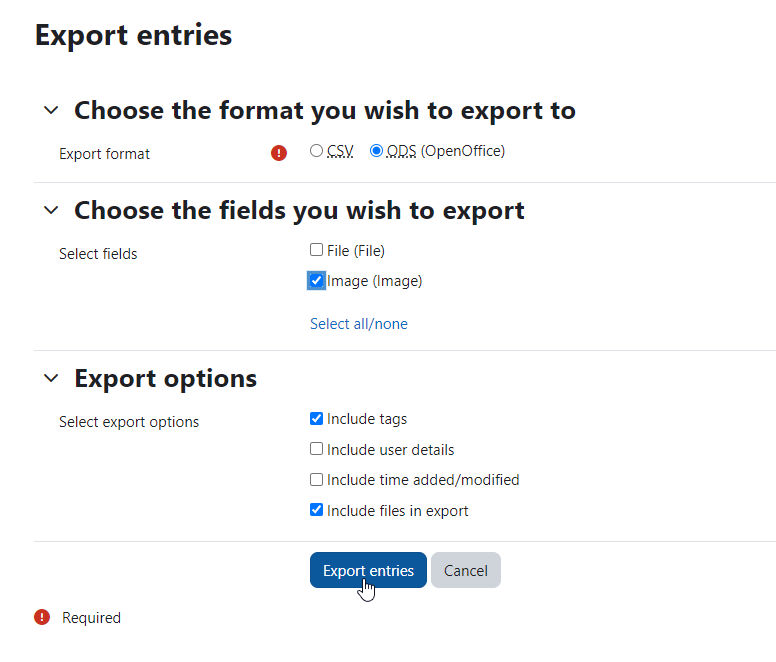Select the CSV radio button

[316, 150]
